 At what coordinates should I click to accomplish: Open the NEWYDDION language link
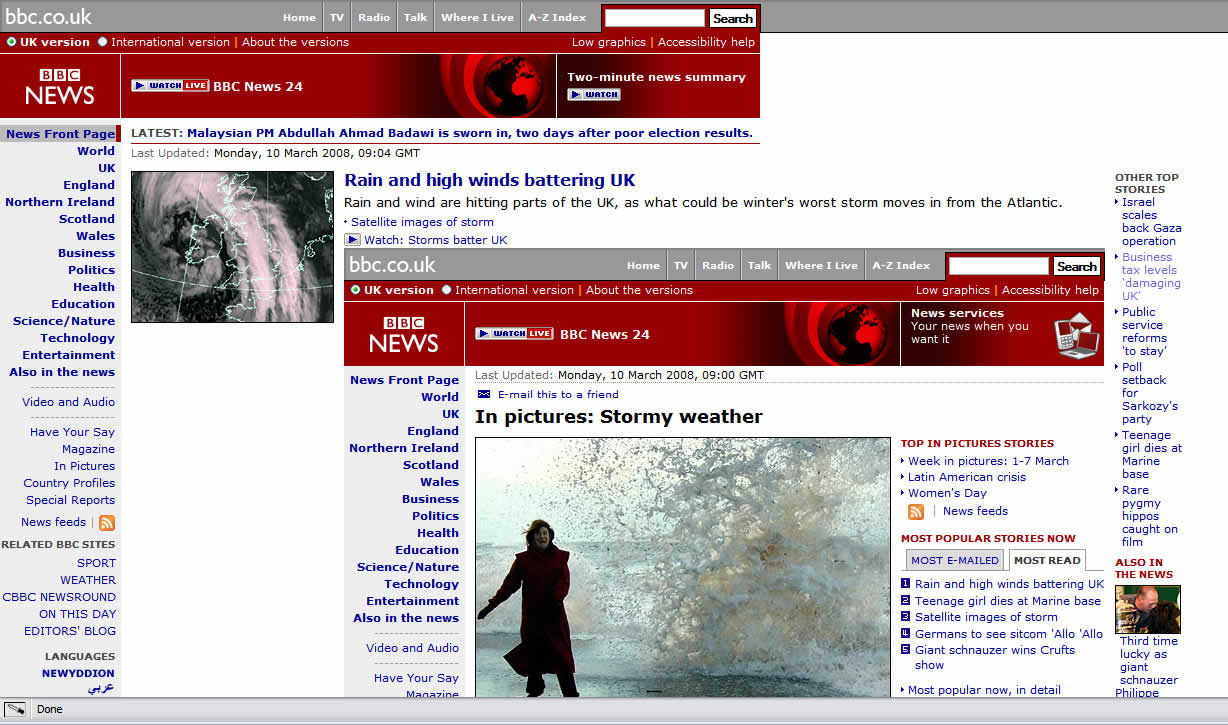click(x=78, y=673)
